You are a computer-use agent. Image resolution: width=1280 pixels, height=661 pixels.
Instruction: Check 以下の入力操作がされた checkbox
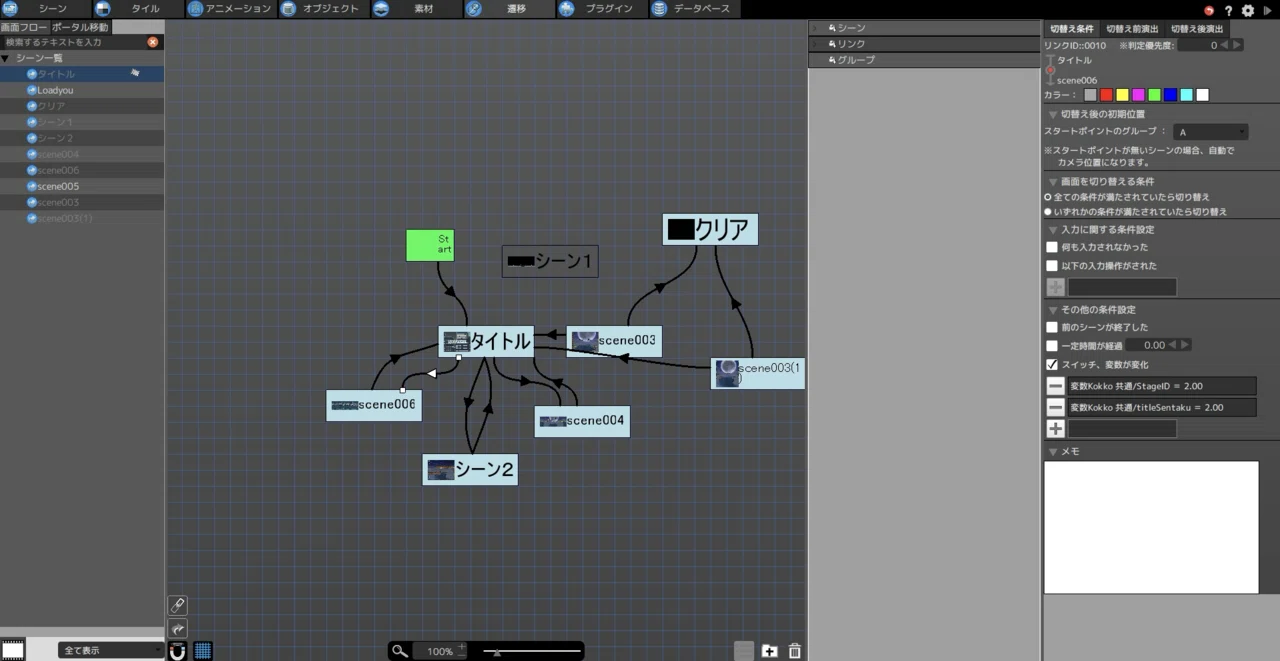click(x=1051, y=266)
